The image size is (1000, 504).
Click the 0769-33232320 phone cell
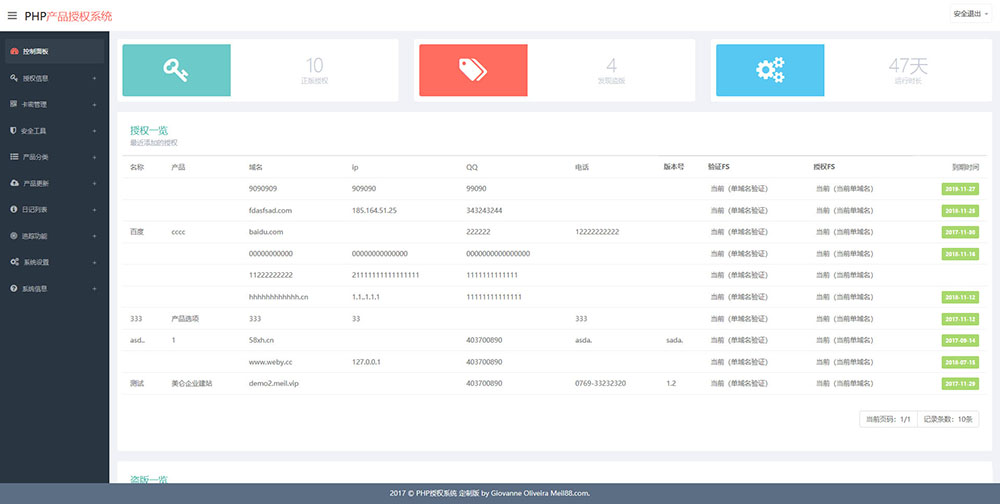(600, 384)
